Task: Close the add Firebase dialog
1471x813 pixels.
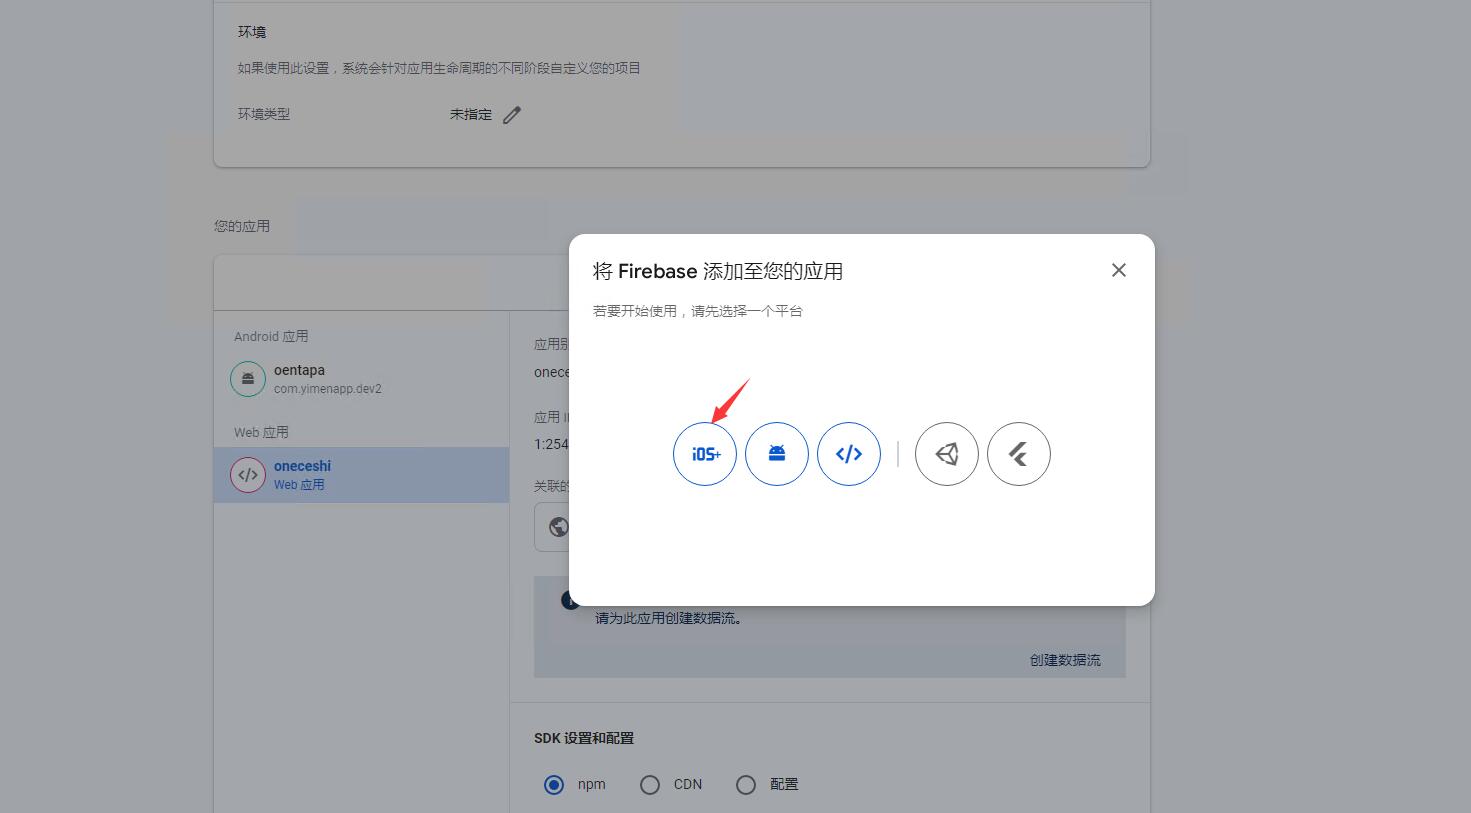Action: click(1119, 270)
